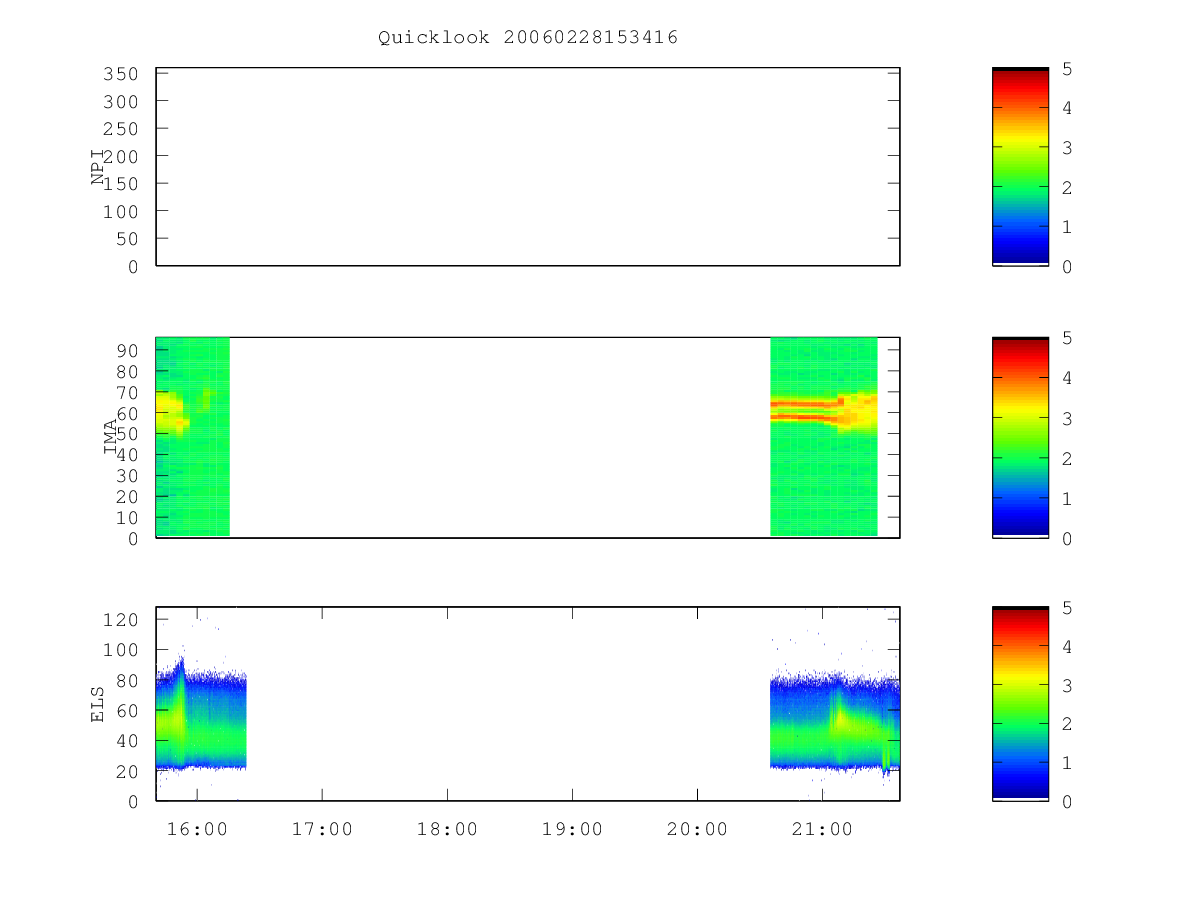Click the 300 tick on NPI axis

(120, 102)
